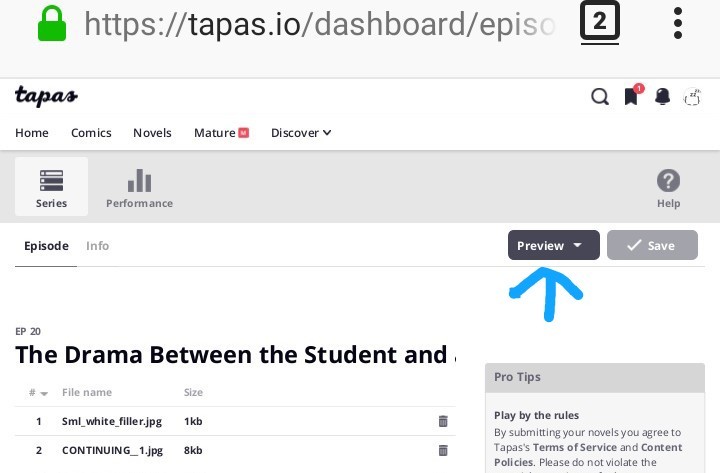720x473 pixels.
Task: Open the browser three-dot menu
Action: tap(678, 23)
